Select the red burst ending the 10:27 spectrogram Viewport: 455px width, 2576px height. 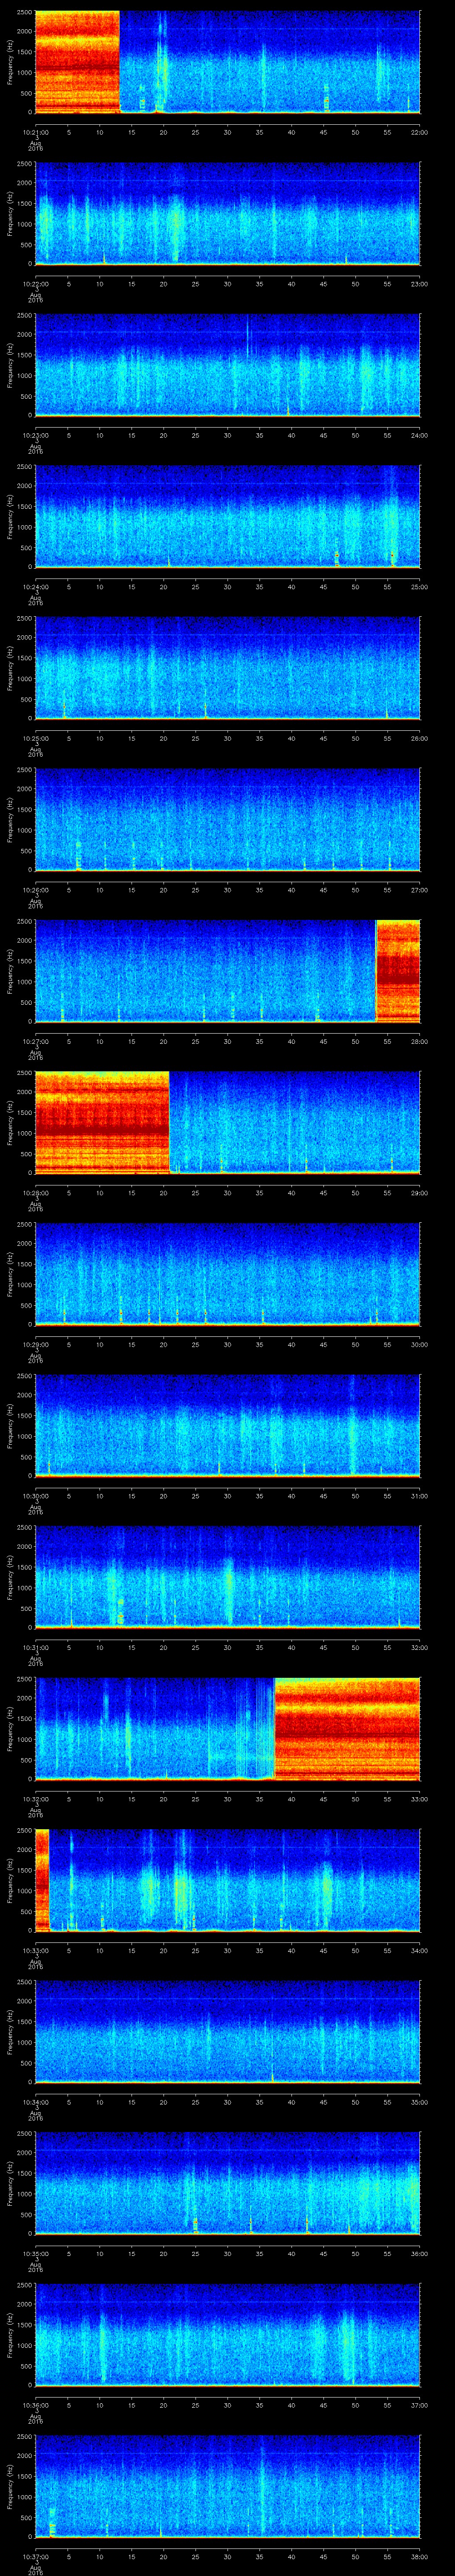[397, 970]
